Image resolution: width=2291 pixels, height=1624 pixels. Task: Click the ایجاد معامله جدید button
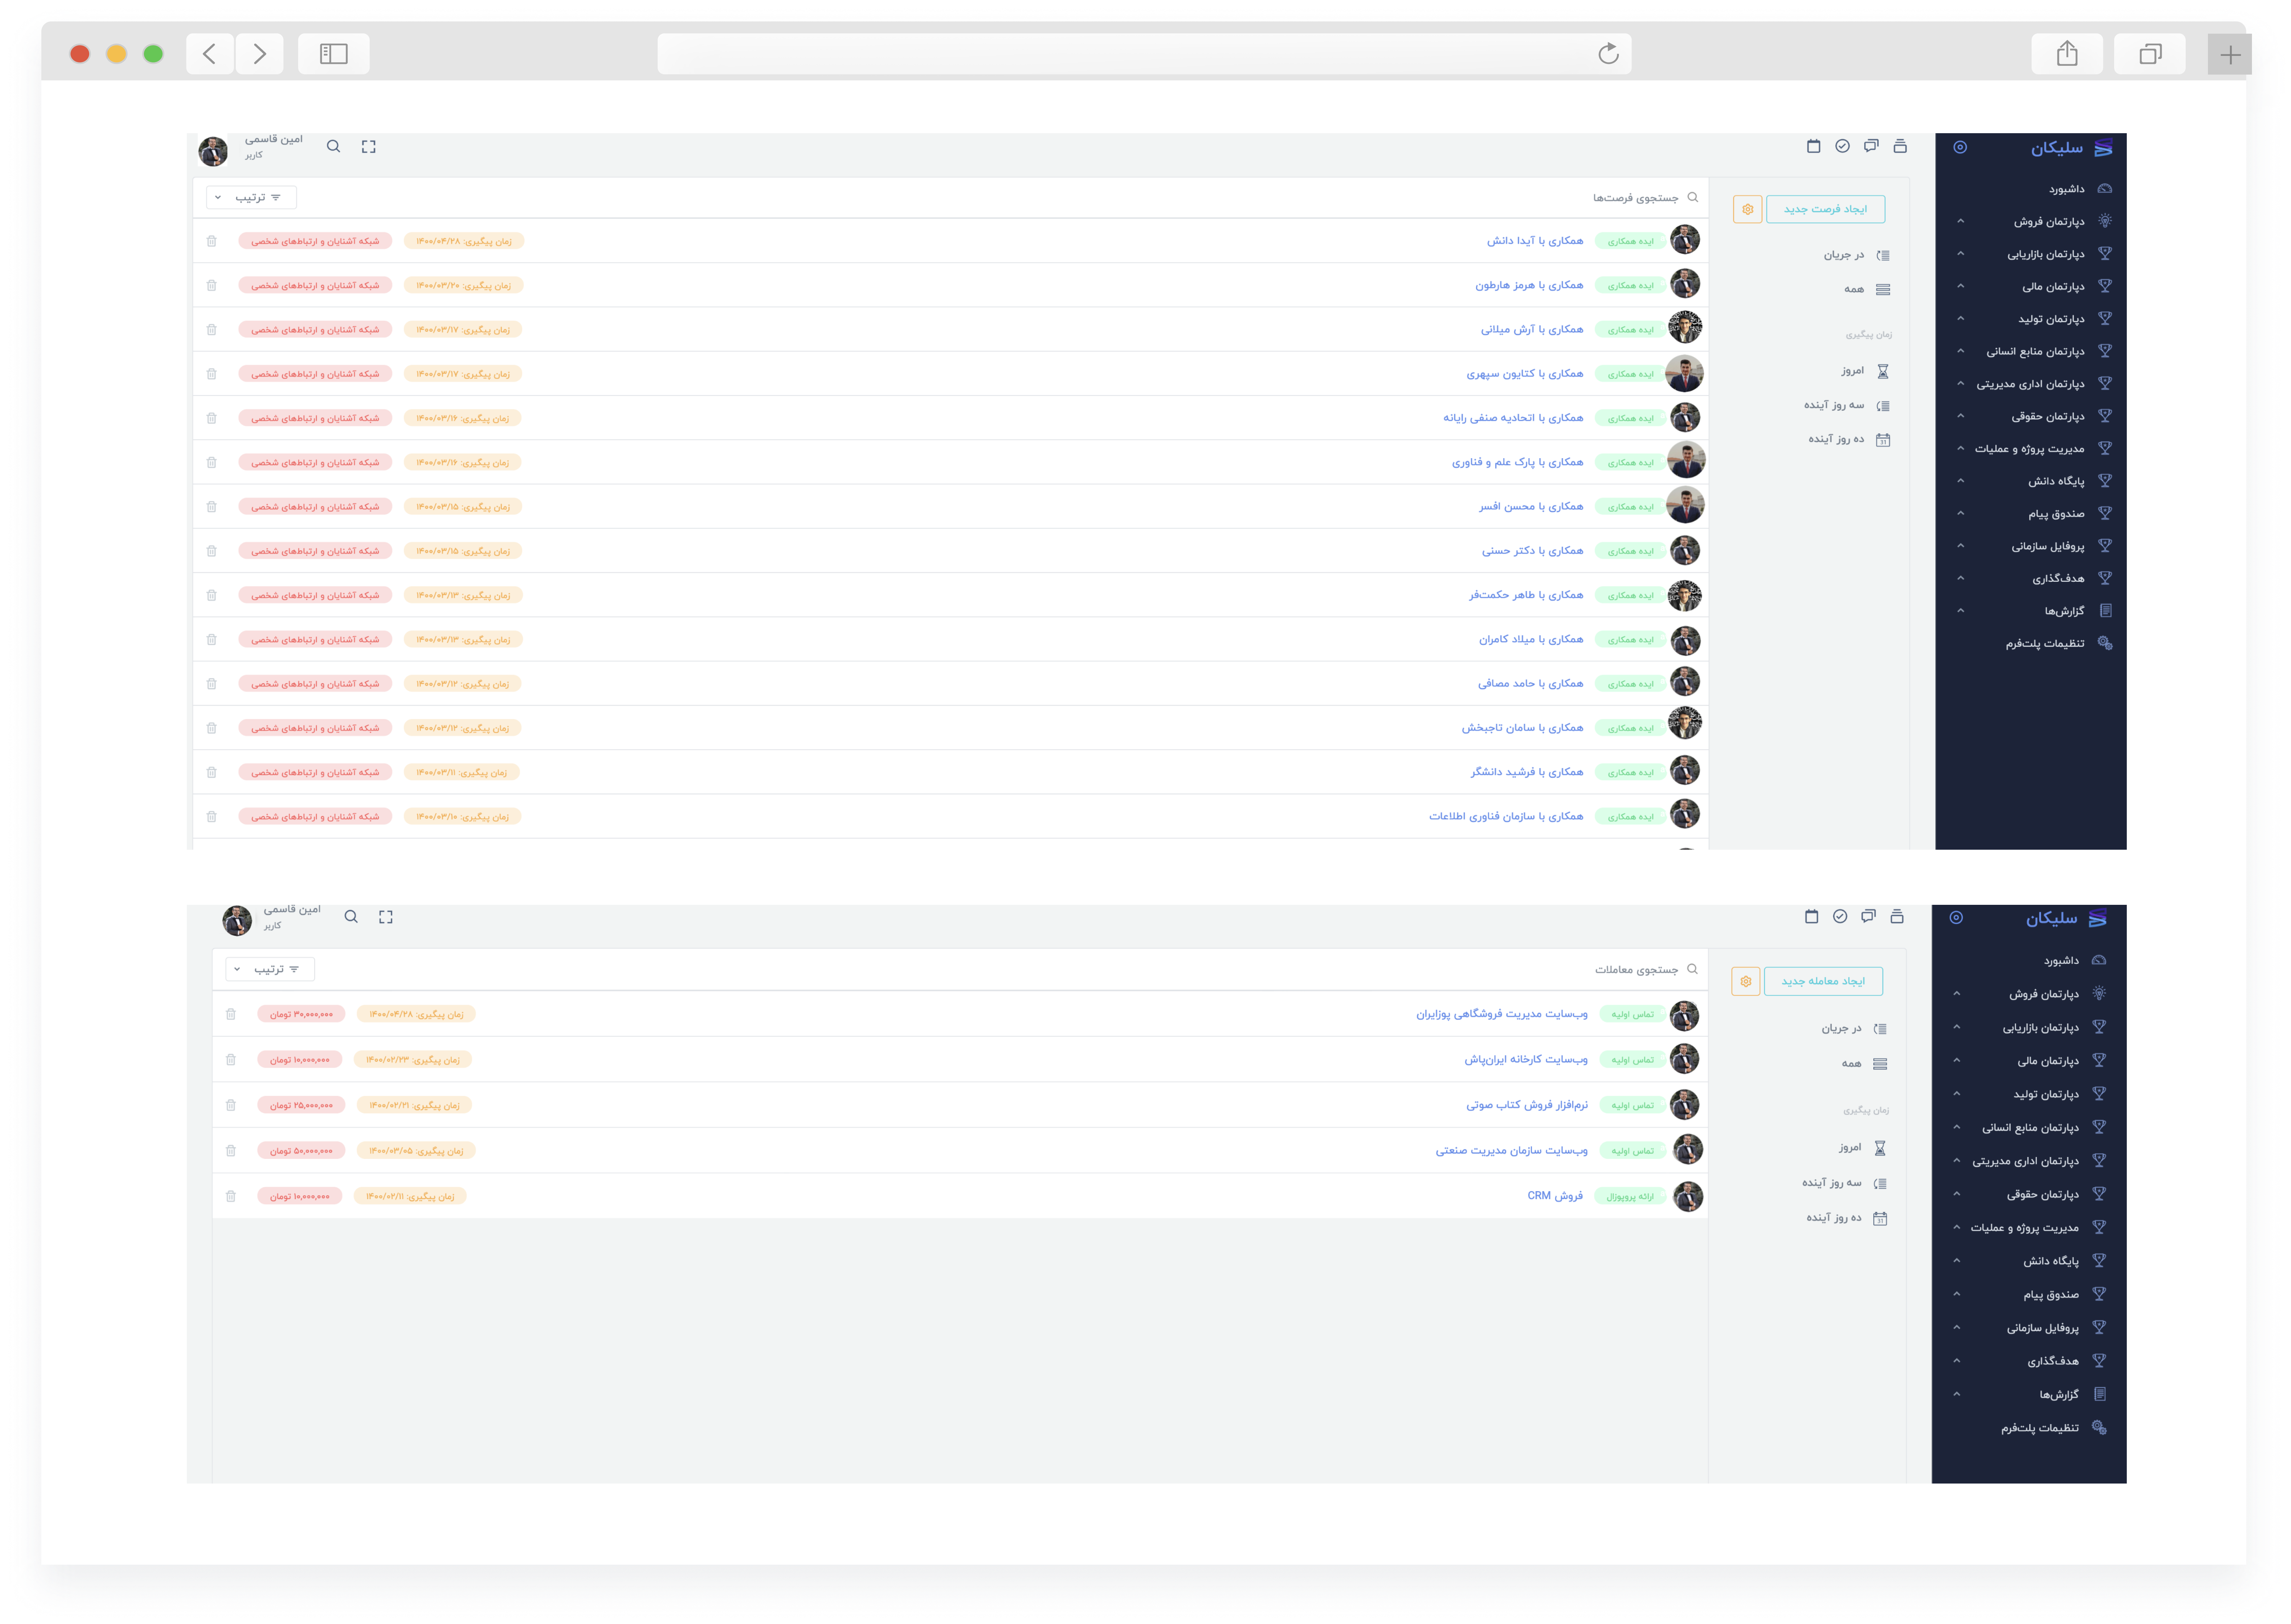1822,981
